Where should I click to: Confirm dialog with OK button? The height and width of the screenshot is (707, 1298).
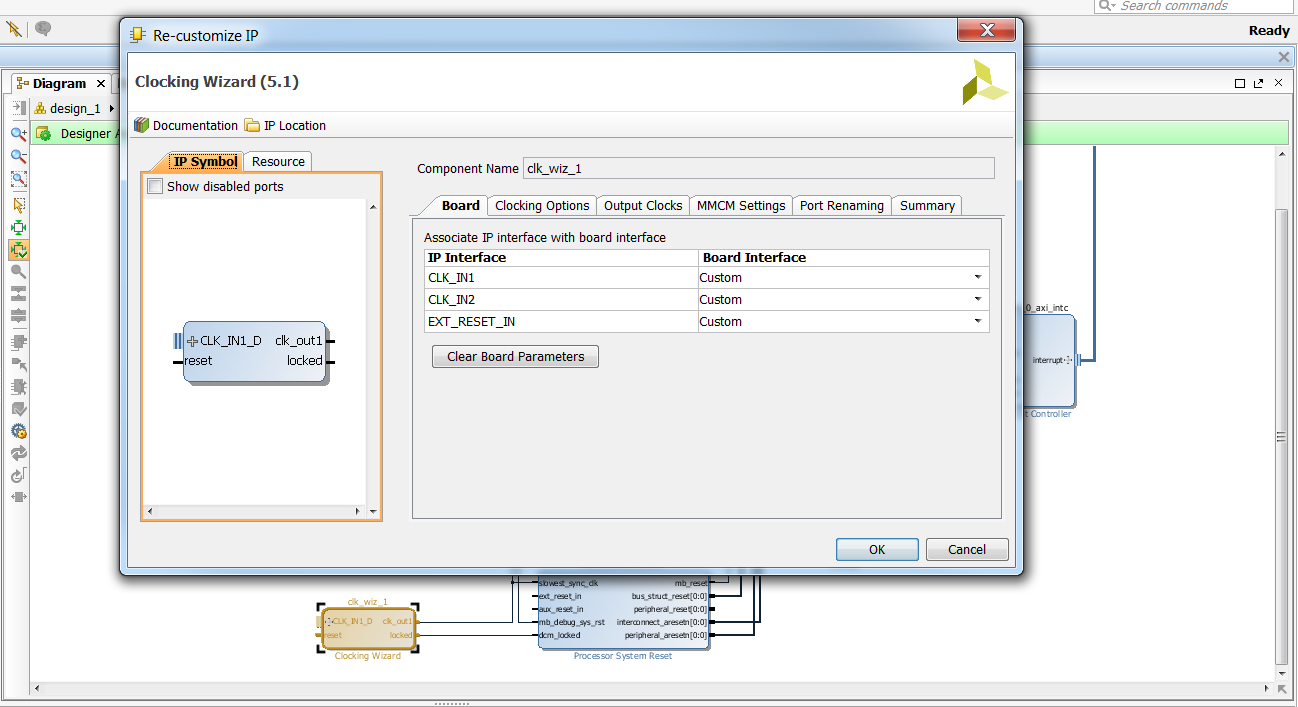click(877, 549)
